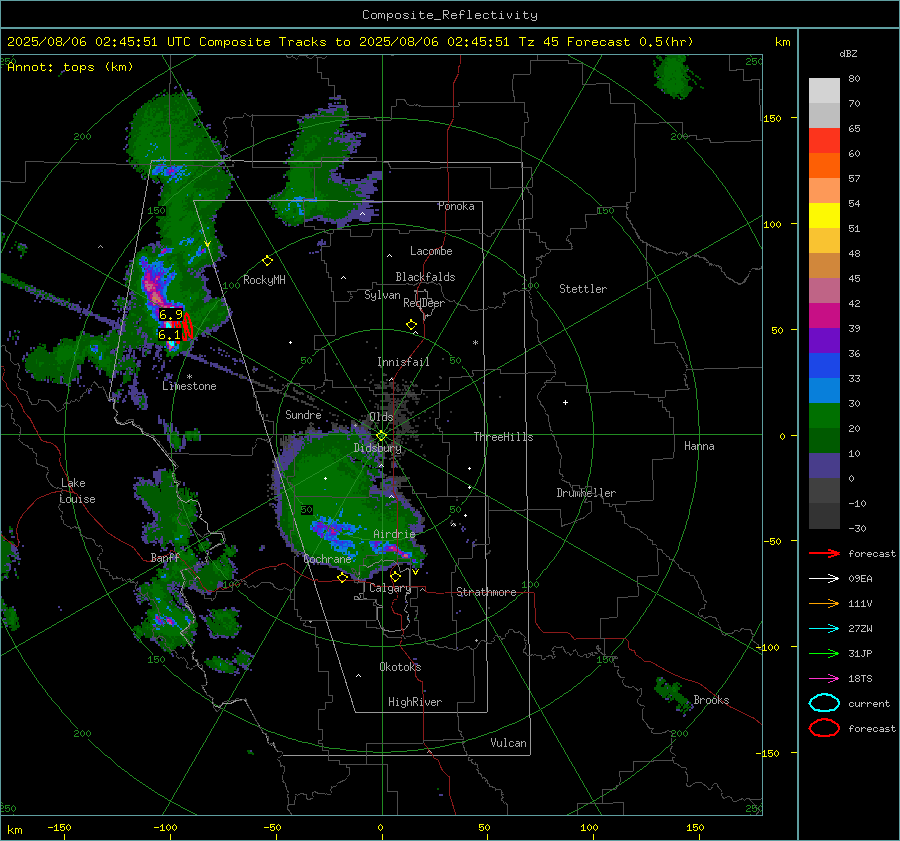Viewport: 900px width, 841px height.
Task: Click the Drumheller city label
Action: (586, 493)
